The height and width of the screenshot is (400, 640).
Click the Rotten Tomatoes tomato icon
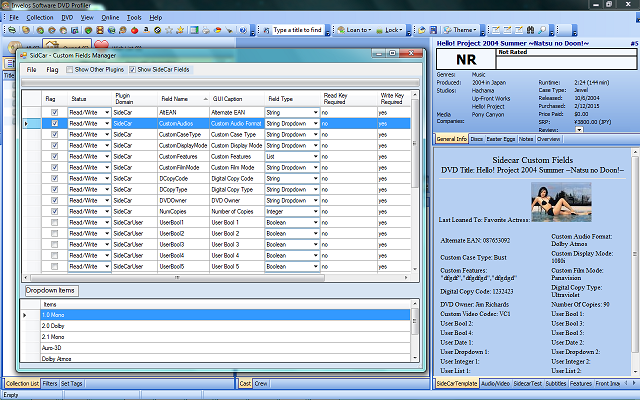coord(134,30)
